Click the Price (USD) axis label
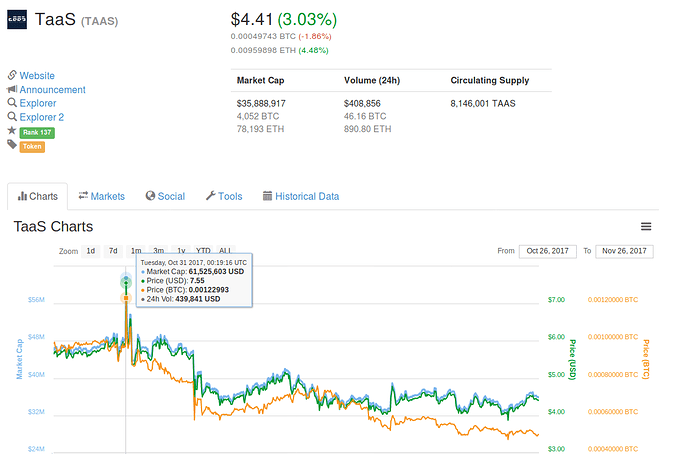The image size is (690, 454). point(572,359)
